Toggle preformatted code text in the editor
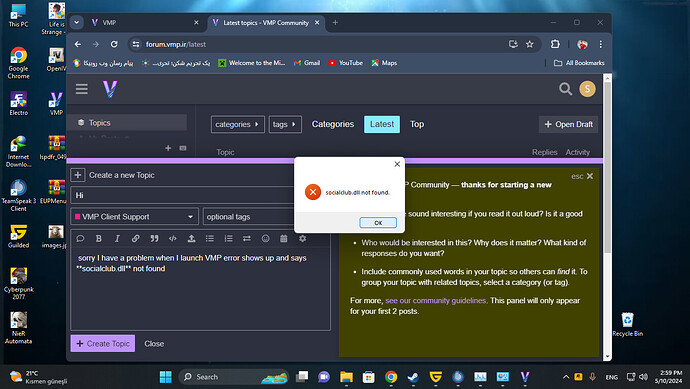The width and height of the screenshot is (690, 389). pyautogui.click(x=172, y=239)
